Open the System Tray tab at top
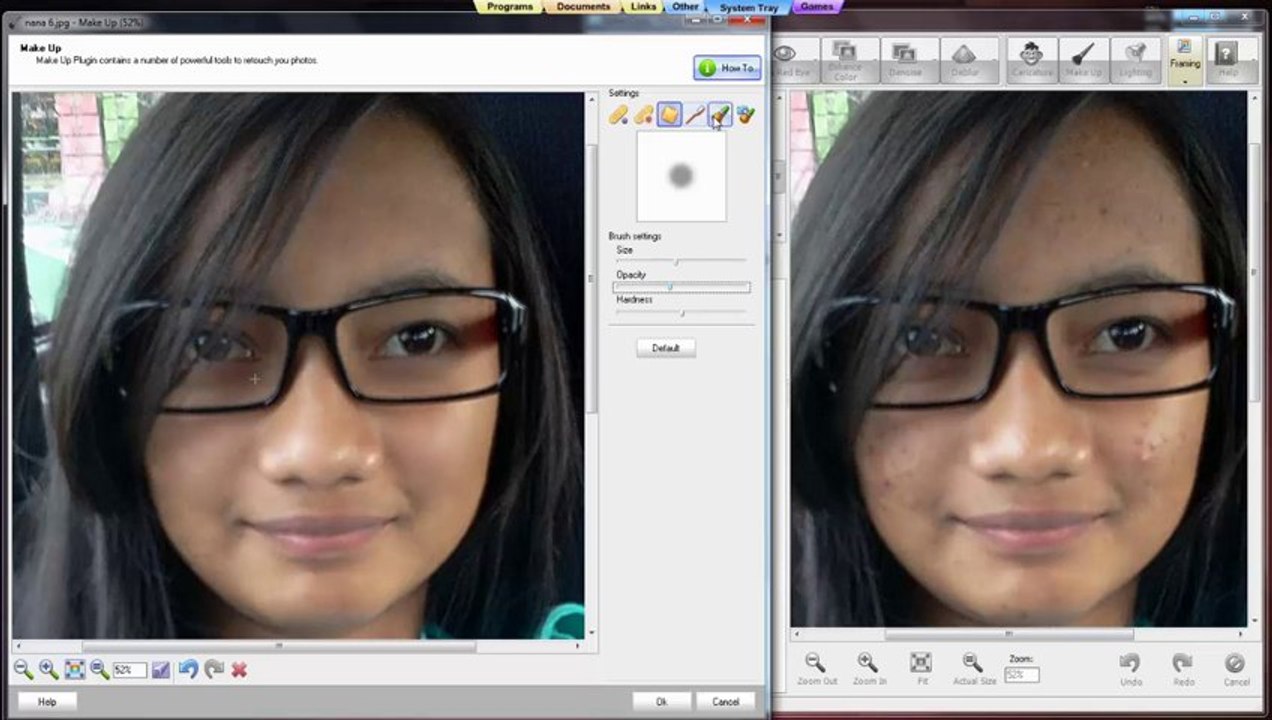1272x720 pixels. click(748, 7)
